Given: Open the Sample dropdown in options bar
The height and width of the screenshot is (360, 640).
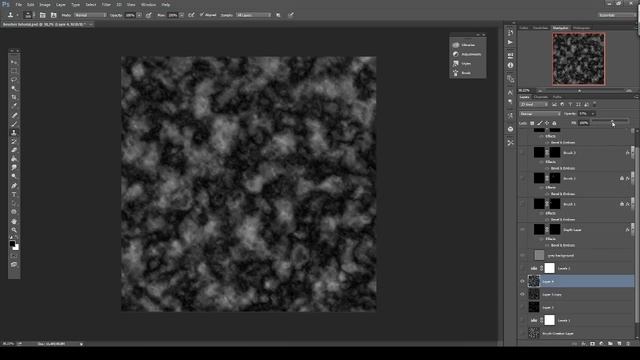Looking at the screenshot, I should [x=253, y=15].
